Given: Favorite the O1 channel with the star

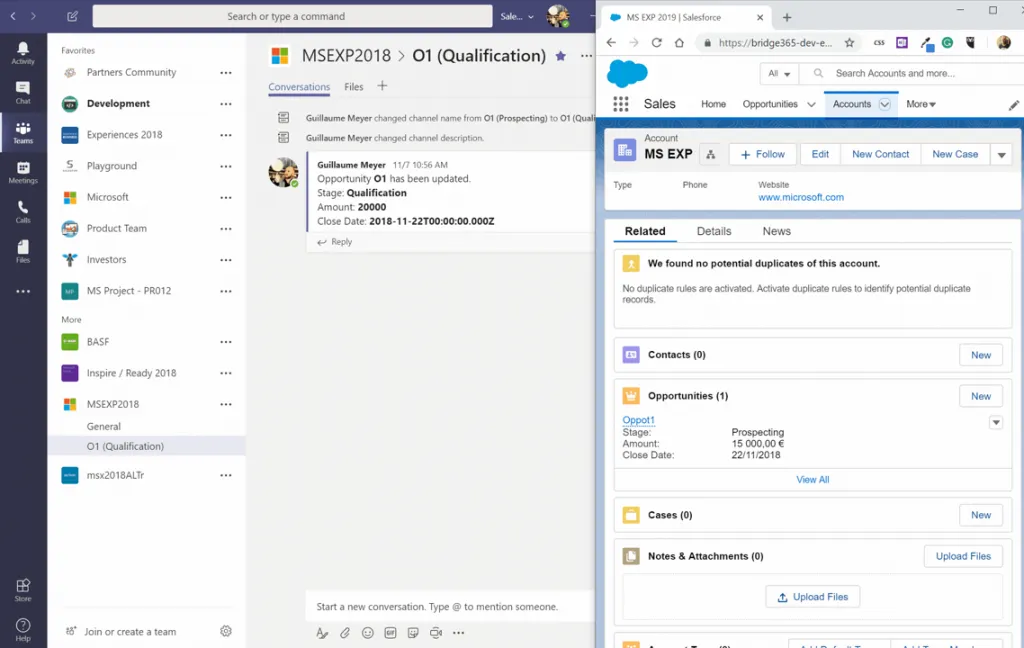Looking at the screenshot, I should [560, 56].
